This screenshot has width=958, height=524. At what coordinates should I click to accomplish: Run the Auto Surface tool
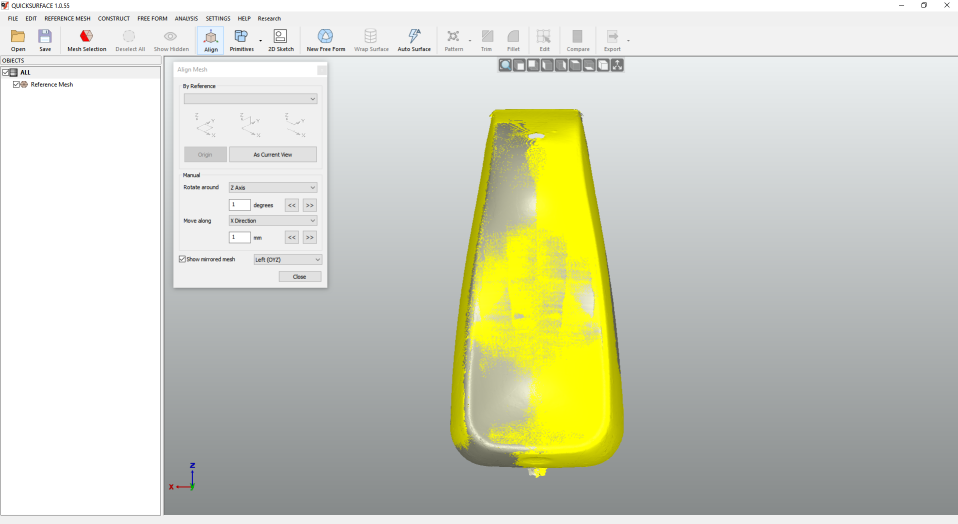point(414,40)
